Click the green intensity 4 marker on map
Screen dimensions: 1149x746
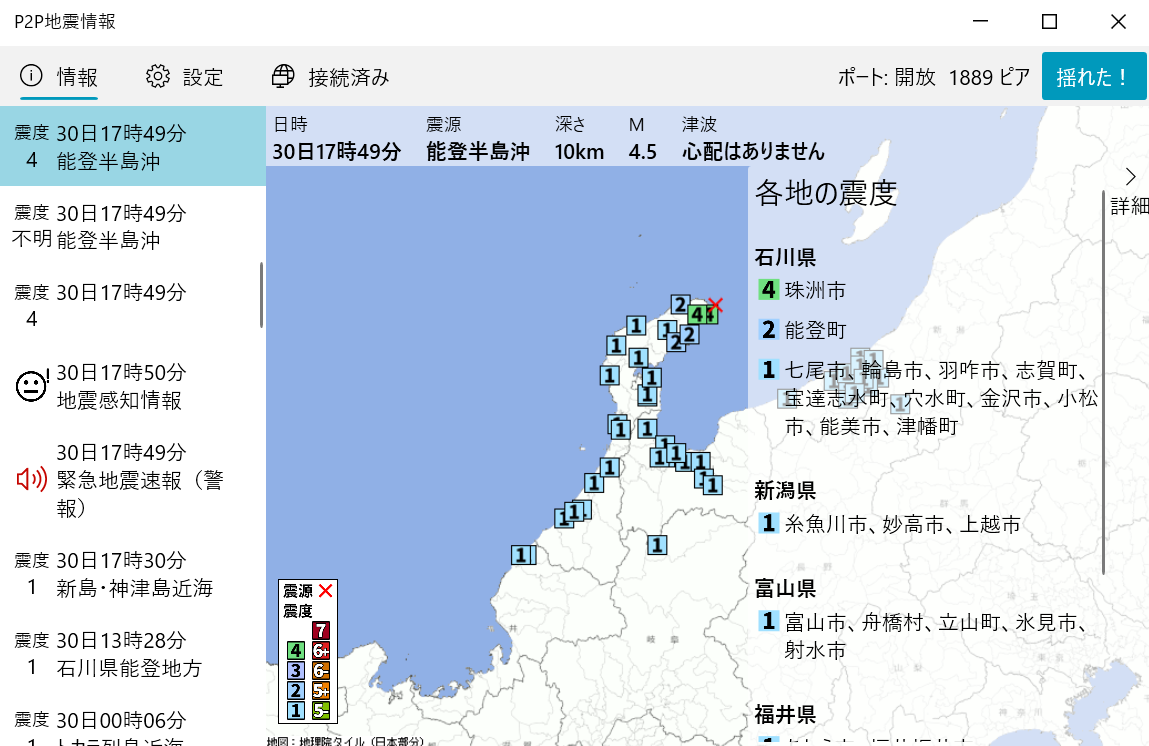(698, 314)
